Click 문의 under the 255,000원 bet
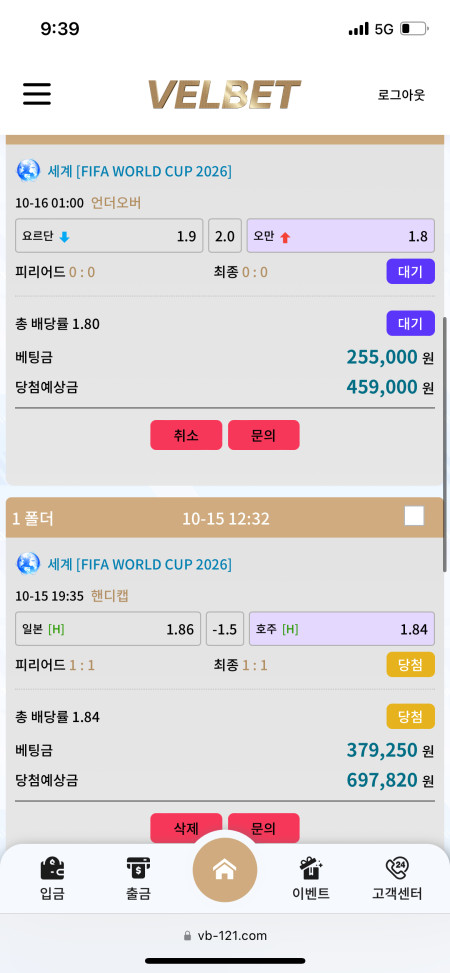The height and width of the screenshot is (973, 450). coord(263,435)
